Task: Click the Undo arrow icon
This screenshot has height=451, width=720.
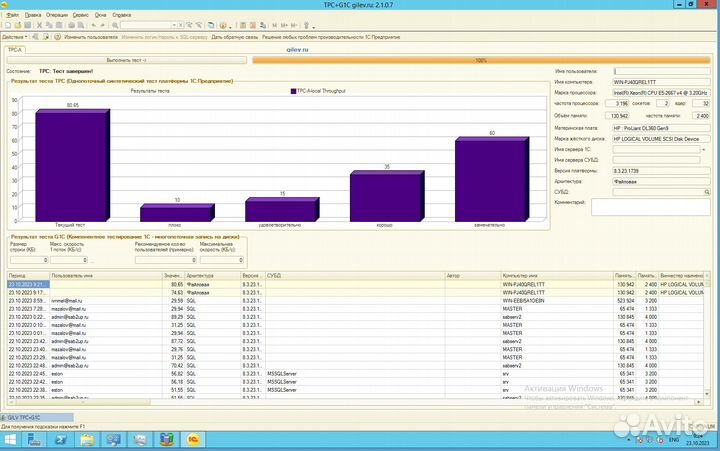Action: pyautogui.click(x=93, y=25)
